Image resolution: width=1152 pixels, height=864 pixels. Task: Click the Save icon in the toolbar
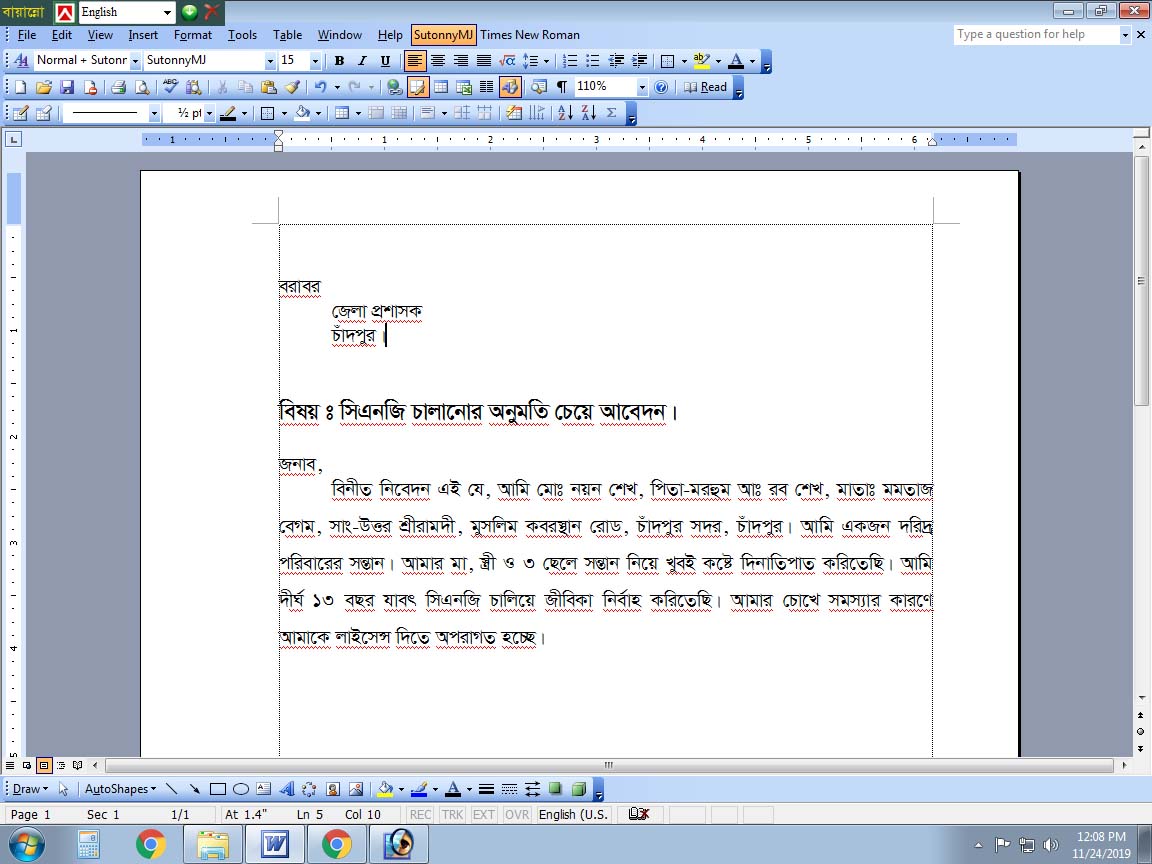(x=67, y=87)
